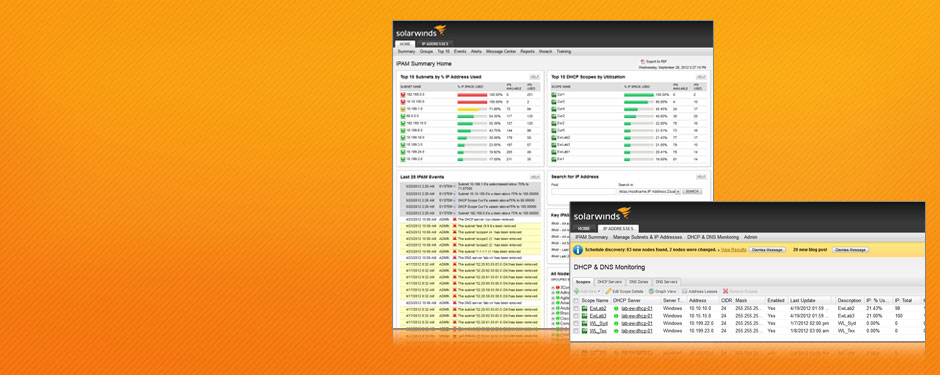Click the scope icon beside EwLab2 row
This screenshot has width=940, height=375.
click(x=585, y=309)
